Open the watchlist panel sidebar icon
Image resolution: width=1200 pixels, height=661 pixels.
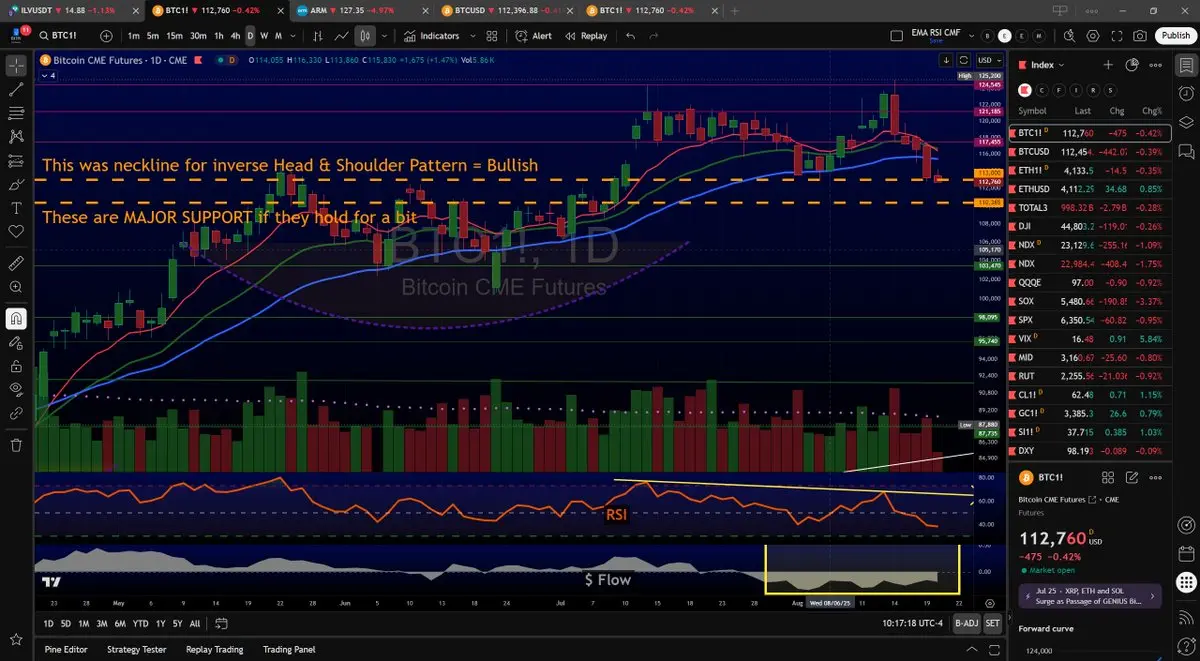point(1185,65)
